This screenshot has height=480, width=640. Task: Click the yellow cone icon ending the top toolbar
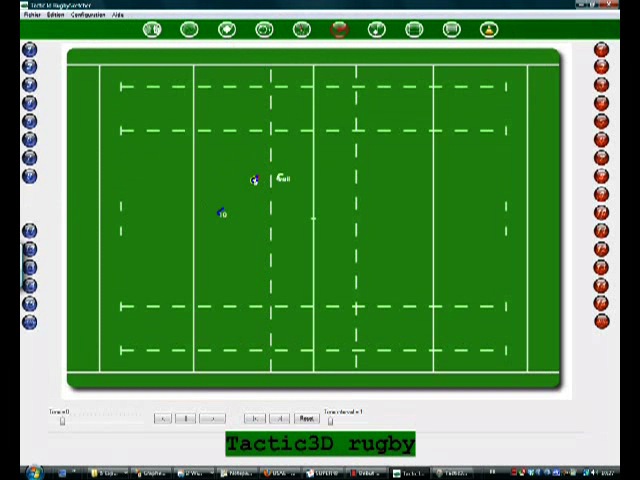[489, 30]
